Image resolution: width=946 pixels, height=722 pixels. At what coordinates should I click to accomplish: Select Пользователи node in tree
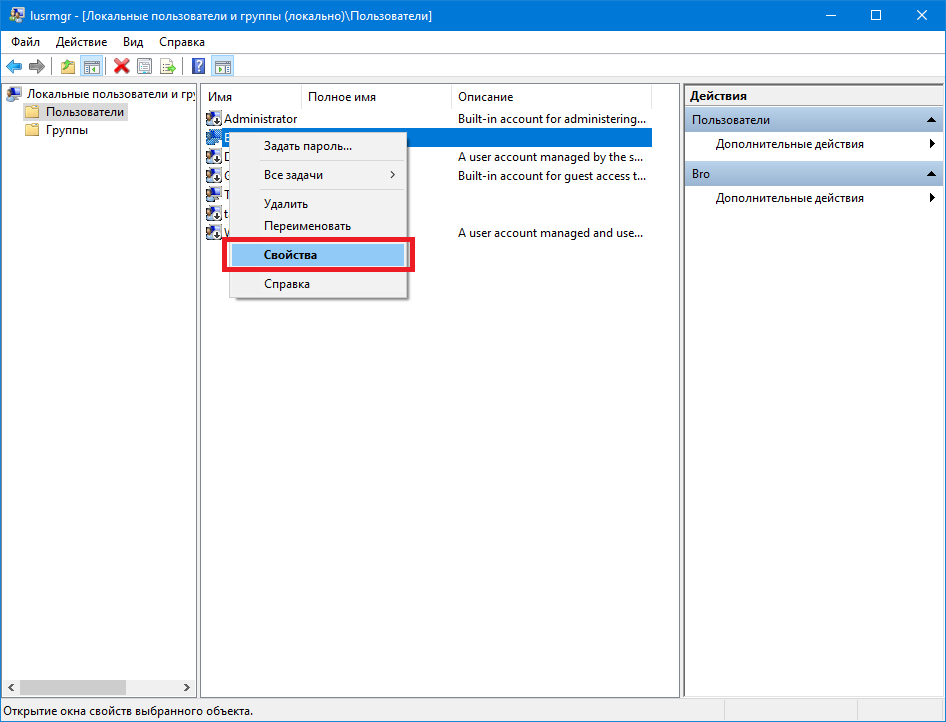(x=85, y=112)
